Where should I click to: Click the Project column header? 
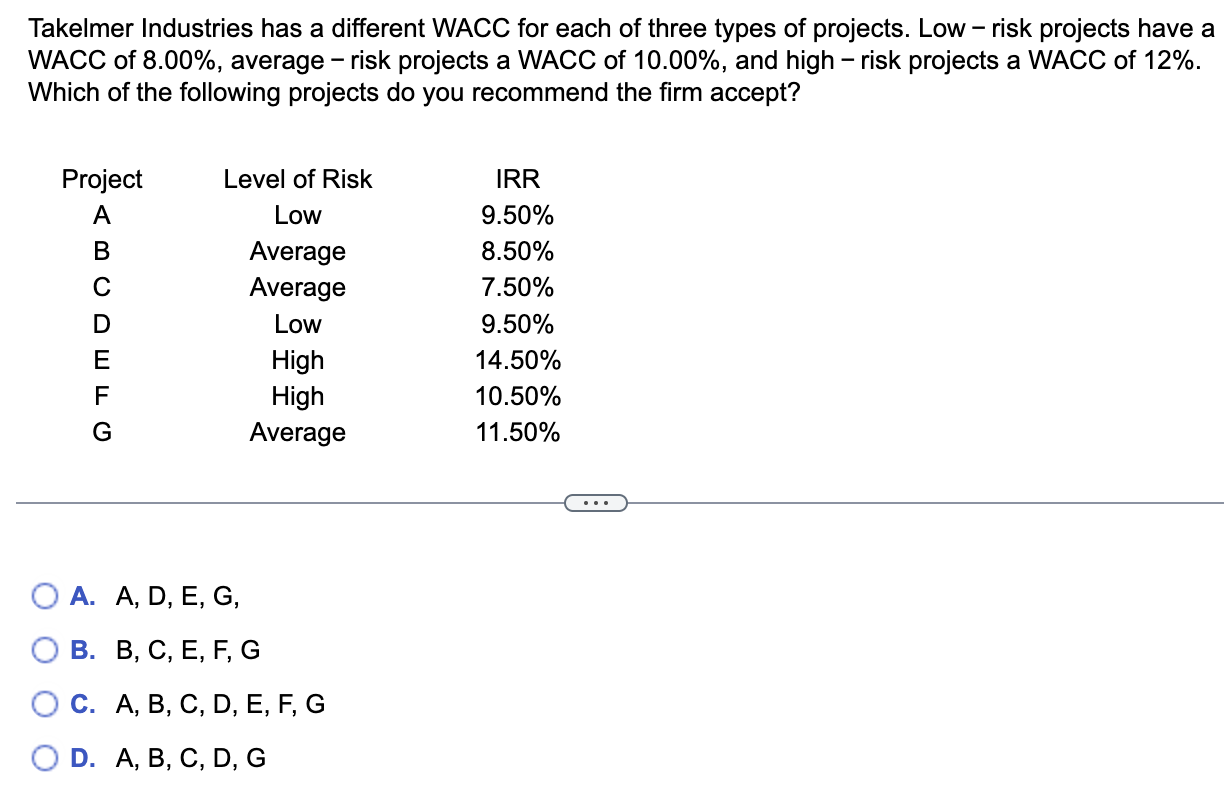coord(101,179)
